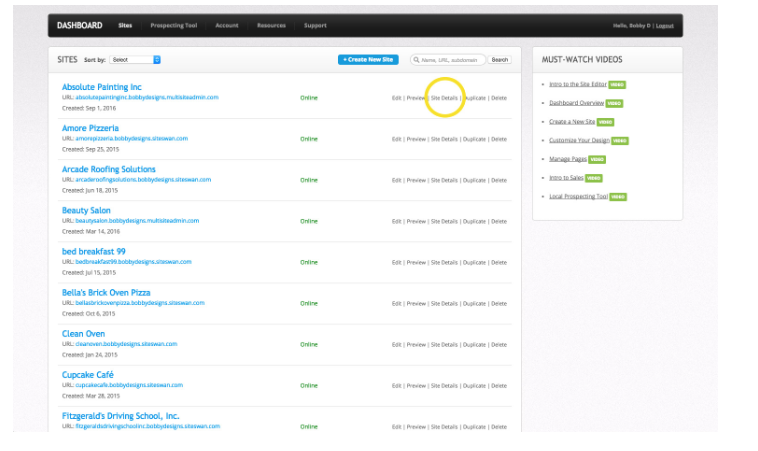Delete the Clean Oven site
Image resolution: width=758 pixels, height=451 pixels.
(x=499, y=345)
